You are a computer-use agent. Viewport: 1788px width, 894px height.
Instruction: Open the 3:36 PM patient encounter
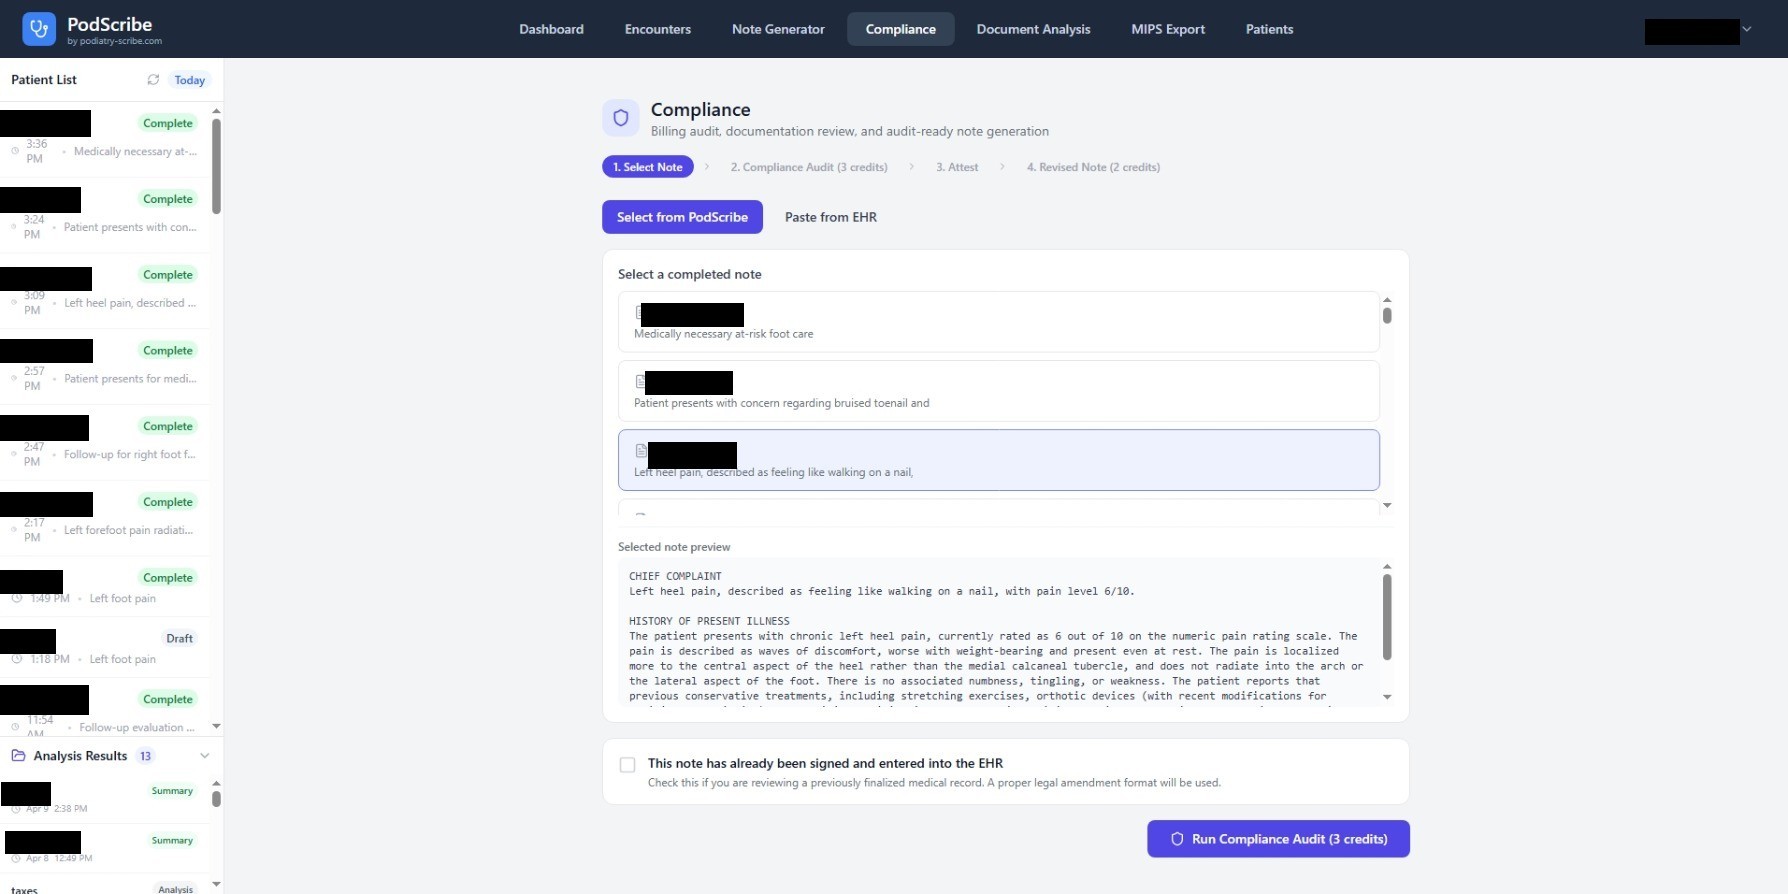click(105, 140)
